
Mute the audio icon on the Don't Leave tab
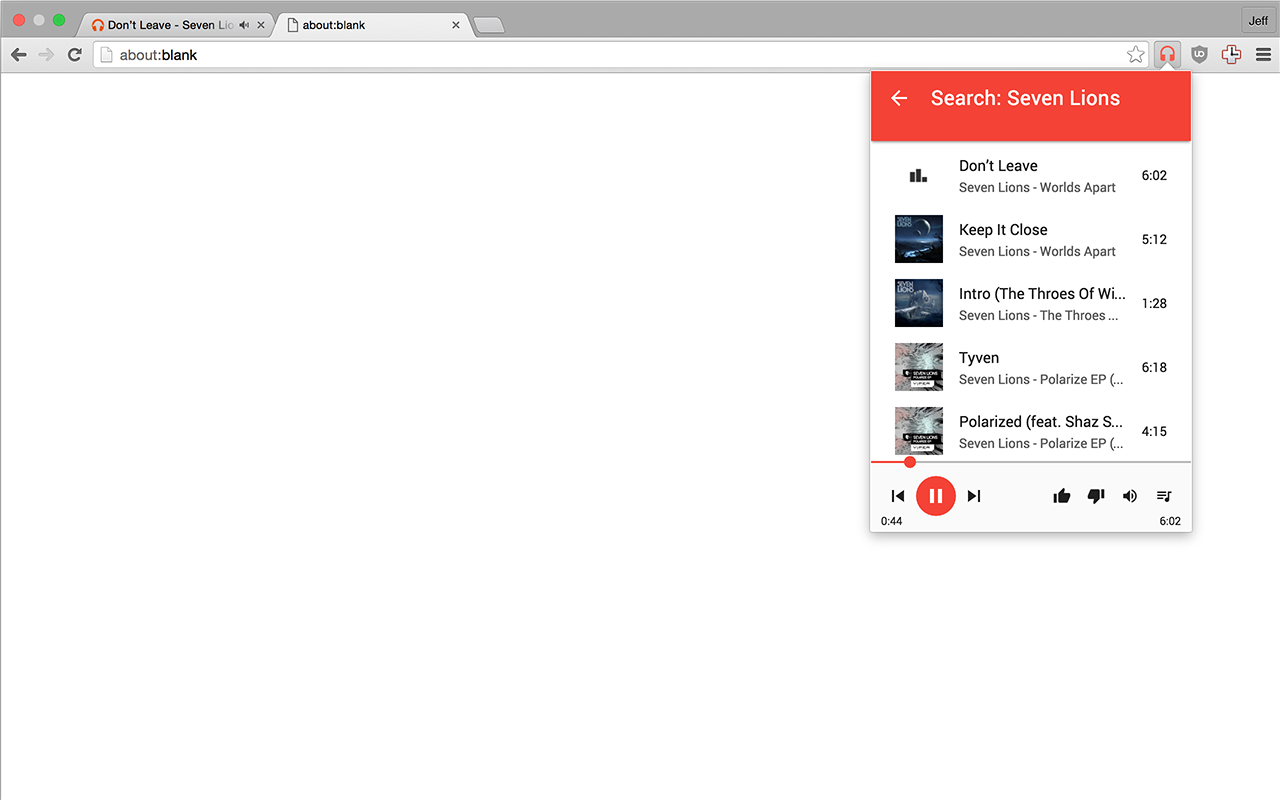244,25
